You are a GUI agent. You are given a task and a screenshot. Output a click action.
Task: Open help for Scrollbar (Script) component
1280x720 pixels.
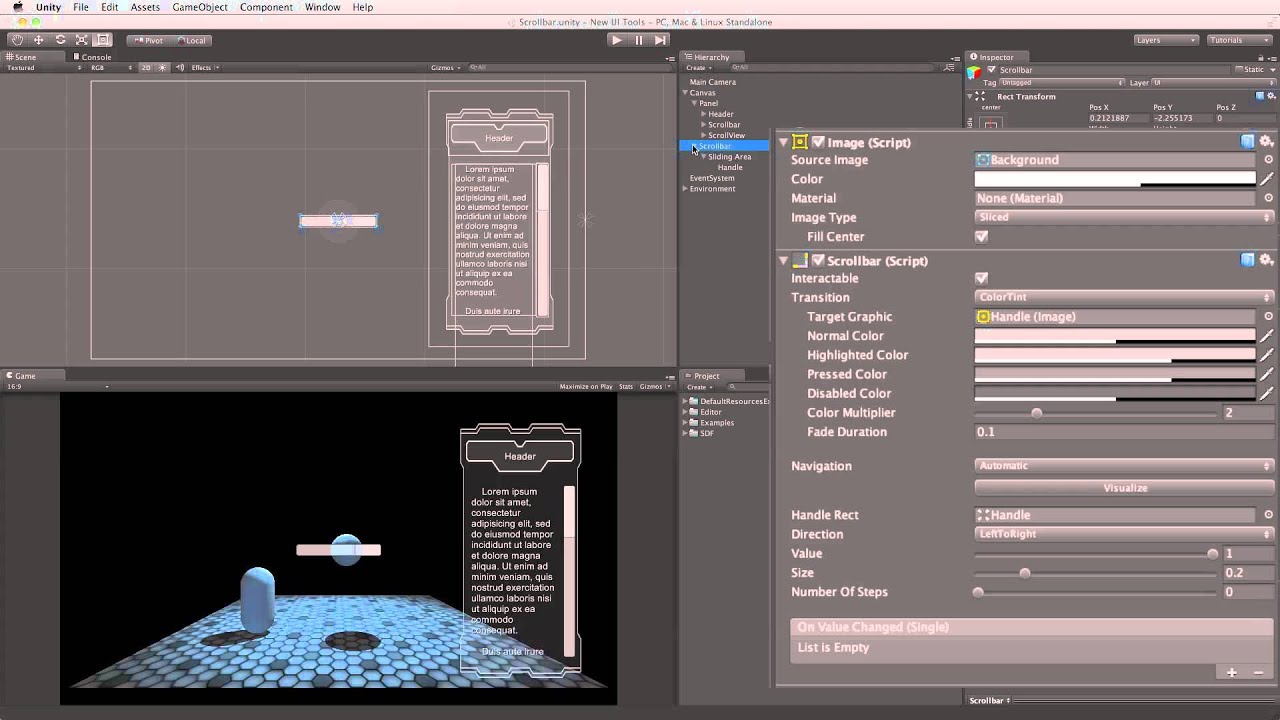coord(1248,260)
